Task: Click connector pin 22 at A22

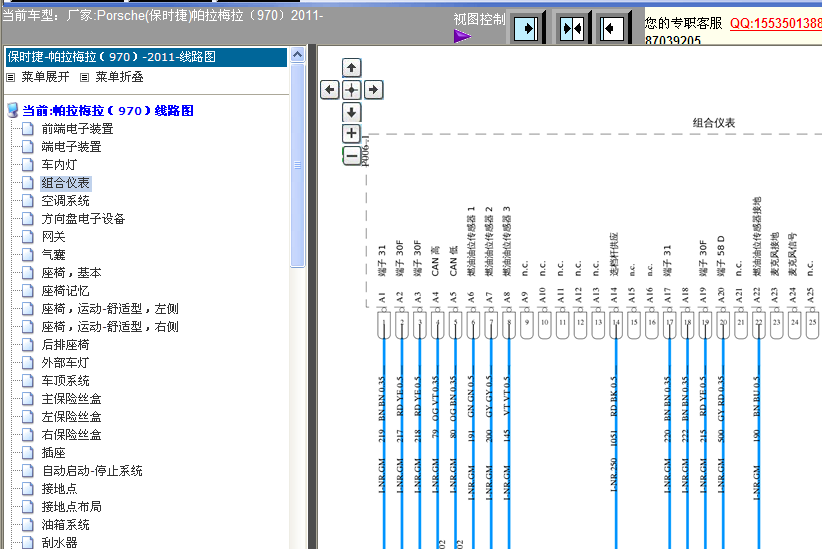Action: [x=758, y=324]
